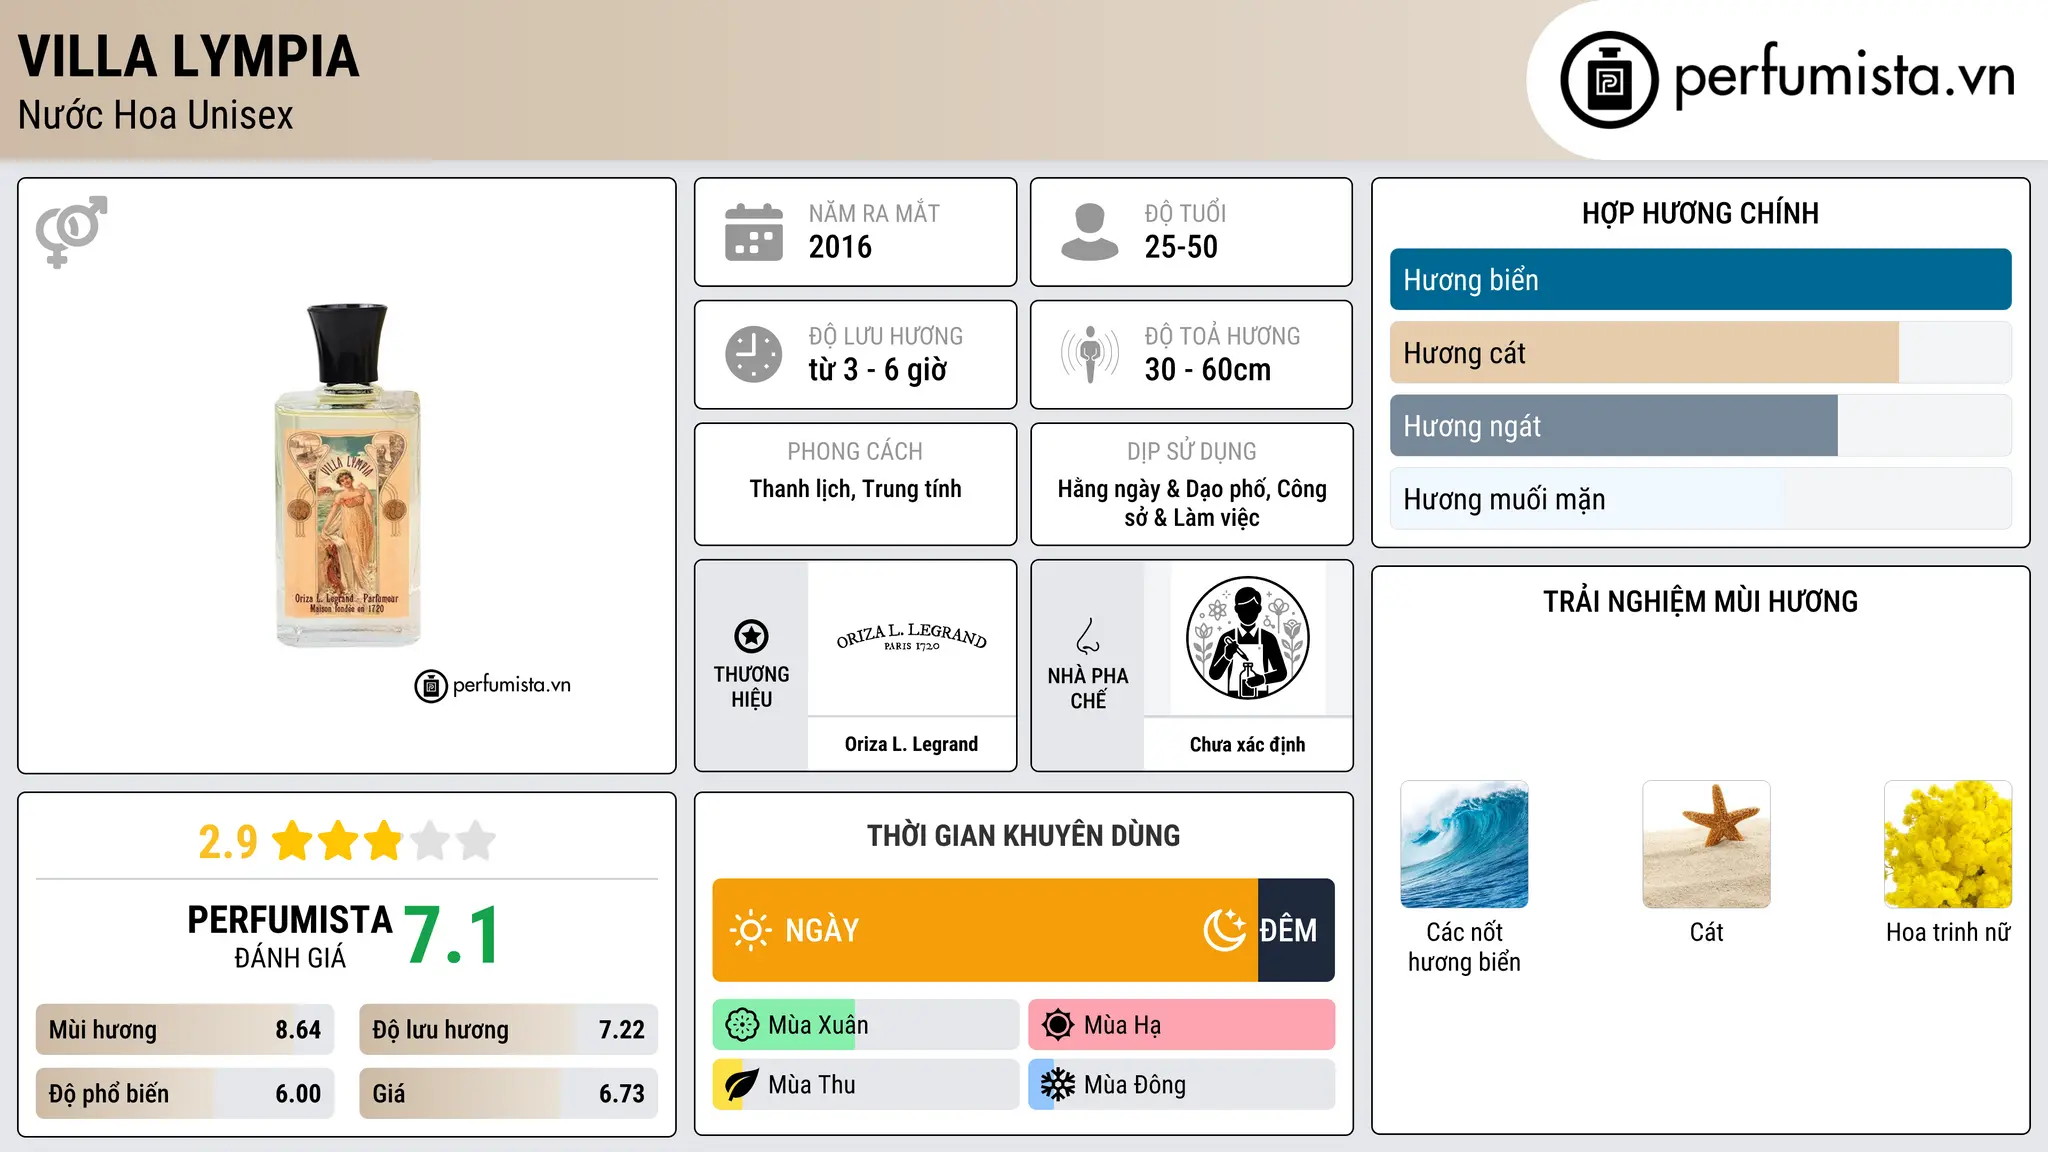Click the 2.9 star rating number
The height and width of the screenshot is (1152, 2048).
pyautogui.click(x=227, y=842)
